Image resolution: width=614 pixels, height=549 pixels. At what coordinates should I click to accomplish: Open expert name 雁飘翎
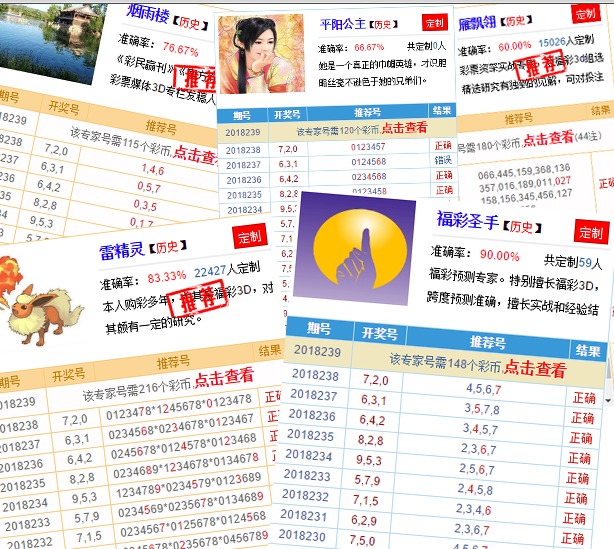[477, 23]
